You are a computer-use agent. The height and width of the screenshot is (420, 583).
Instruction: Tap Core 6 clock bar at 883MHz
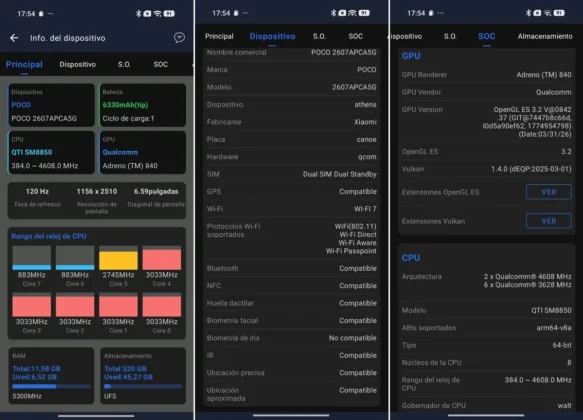75,258
